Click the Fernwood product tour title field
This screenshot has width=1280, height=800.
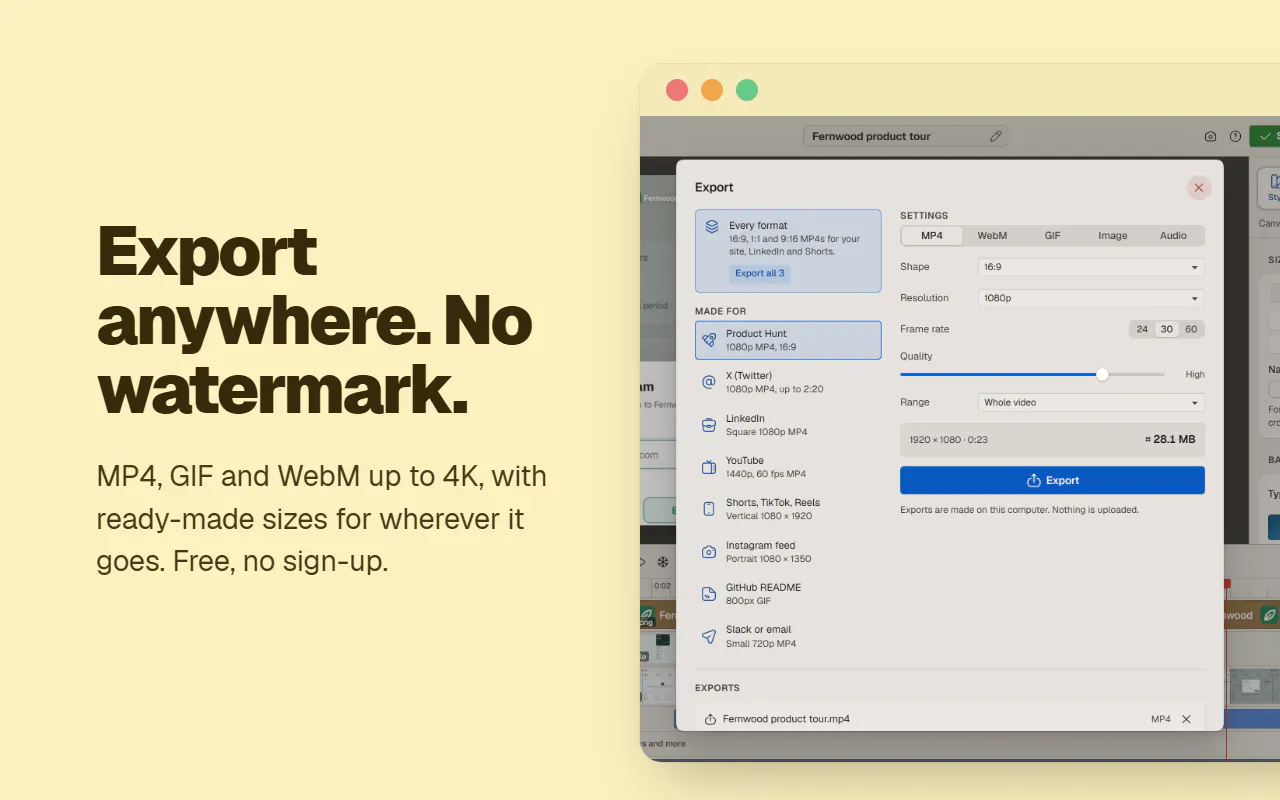coord(905,136)
